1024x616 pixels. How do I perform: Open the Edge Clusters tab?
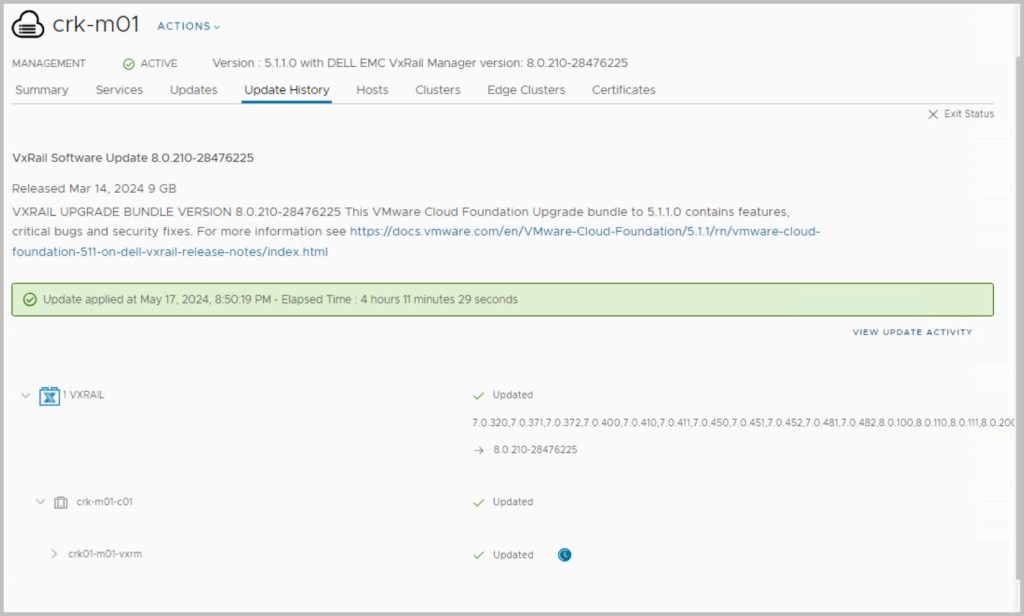tap(526, 90)
